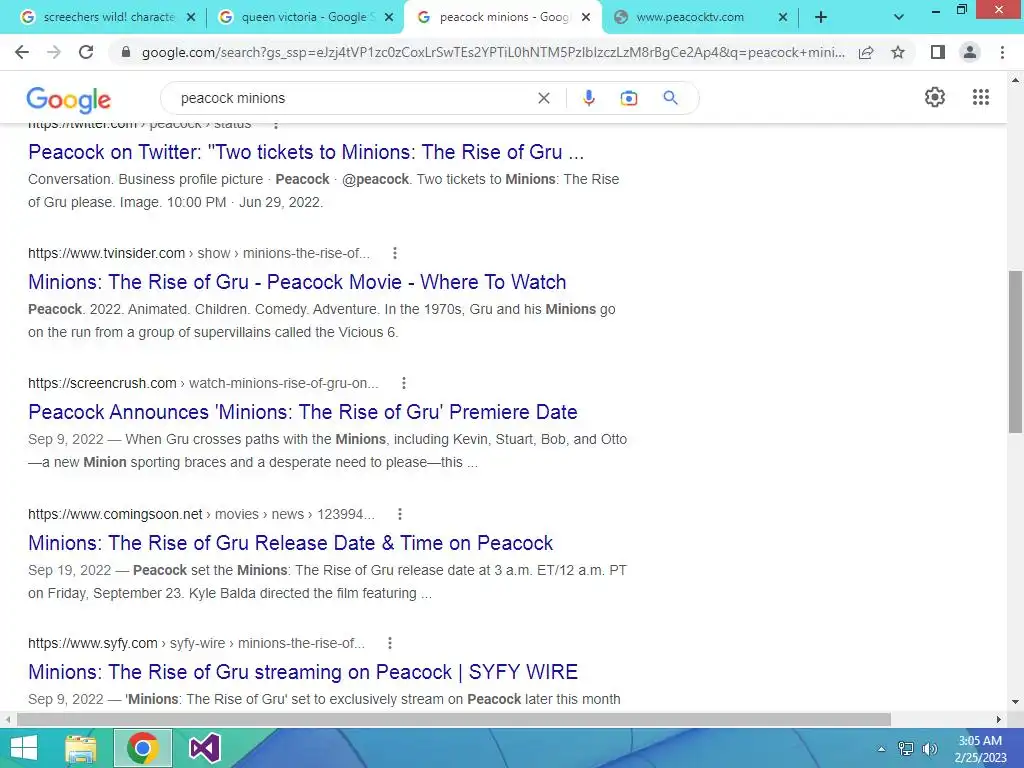The width and height of the screenshot is (1024, 768).
Task: Click the scroll-up arrow of the scrollbar
Action: coord(1015,80)
